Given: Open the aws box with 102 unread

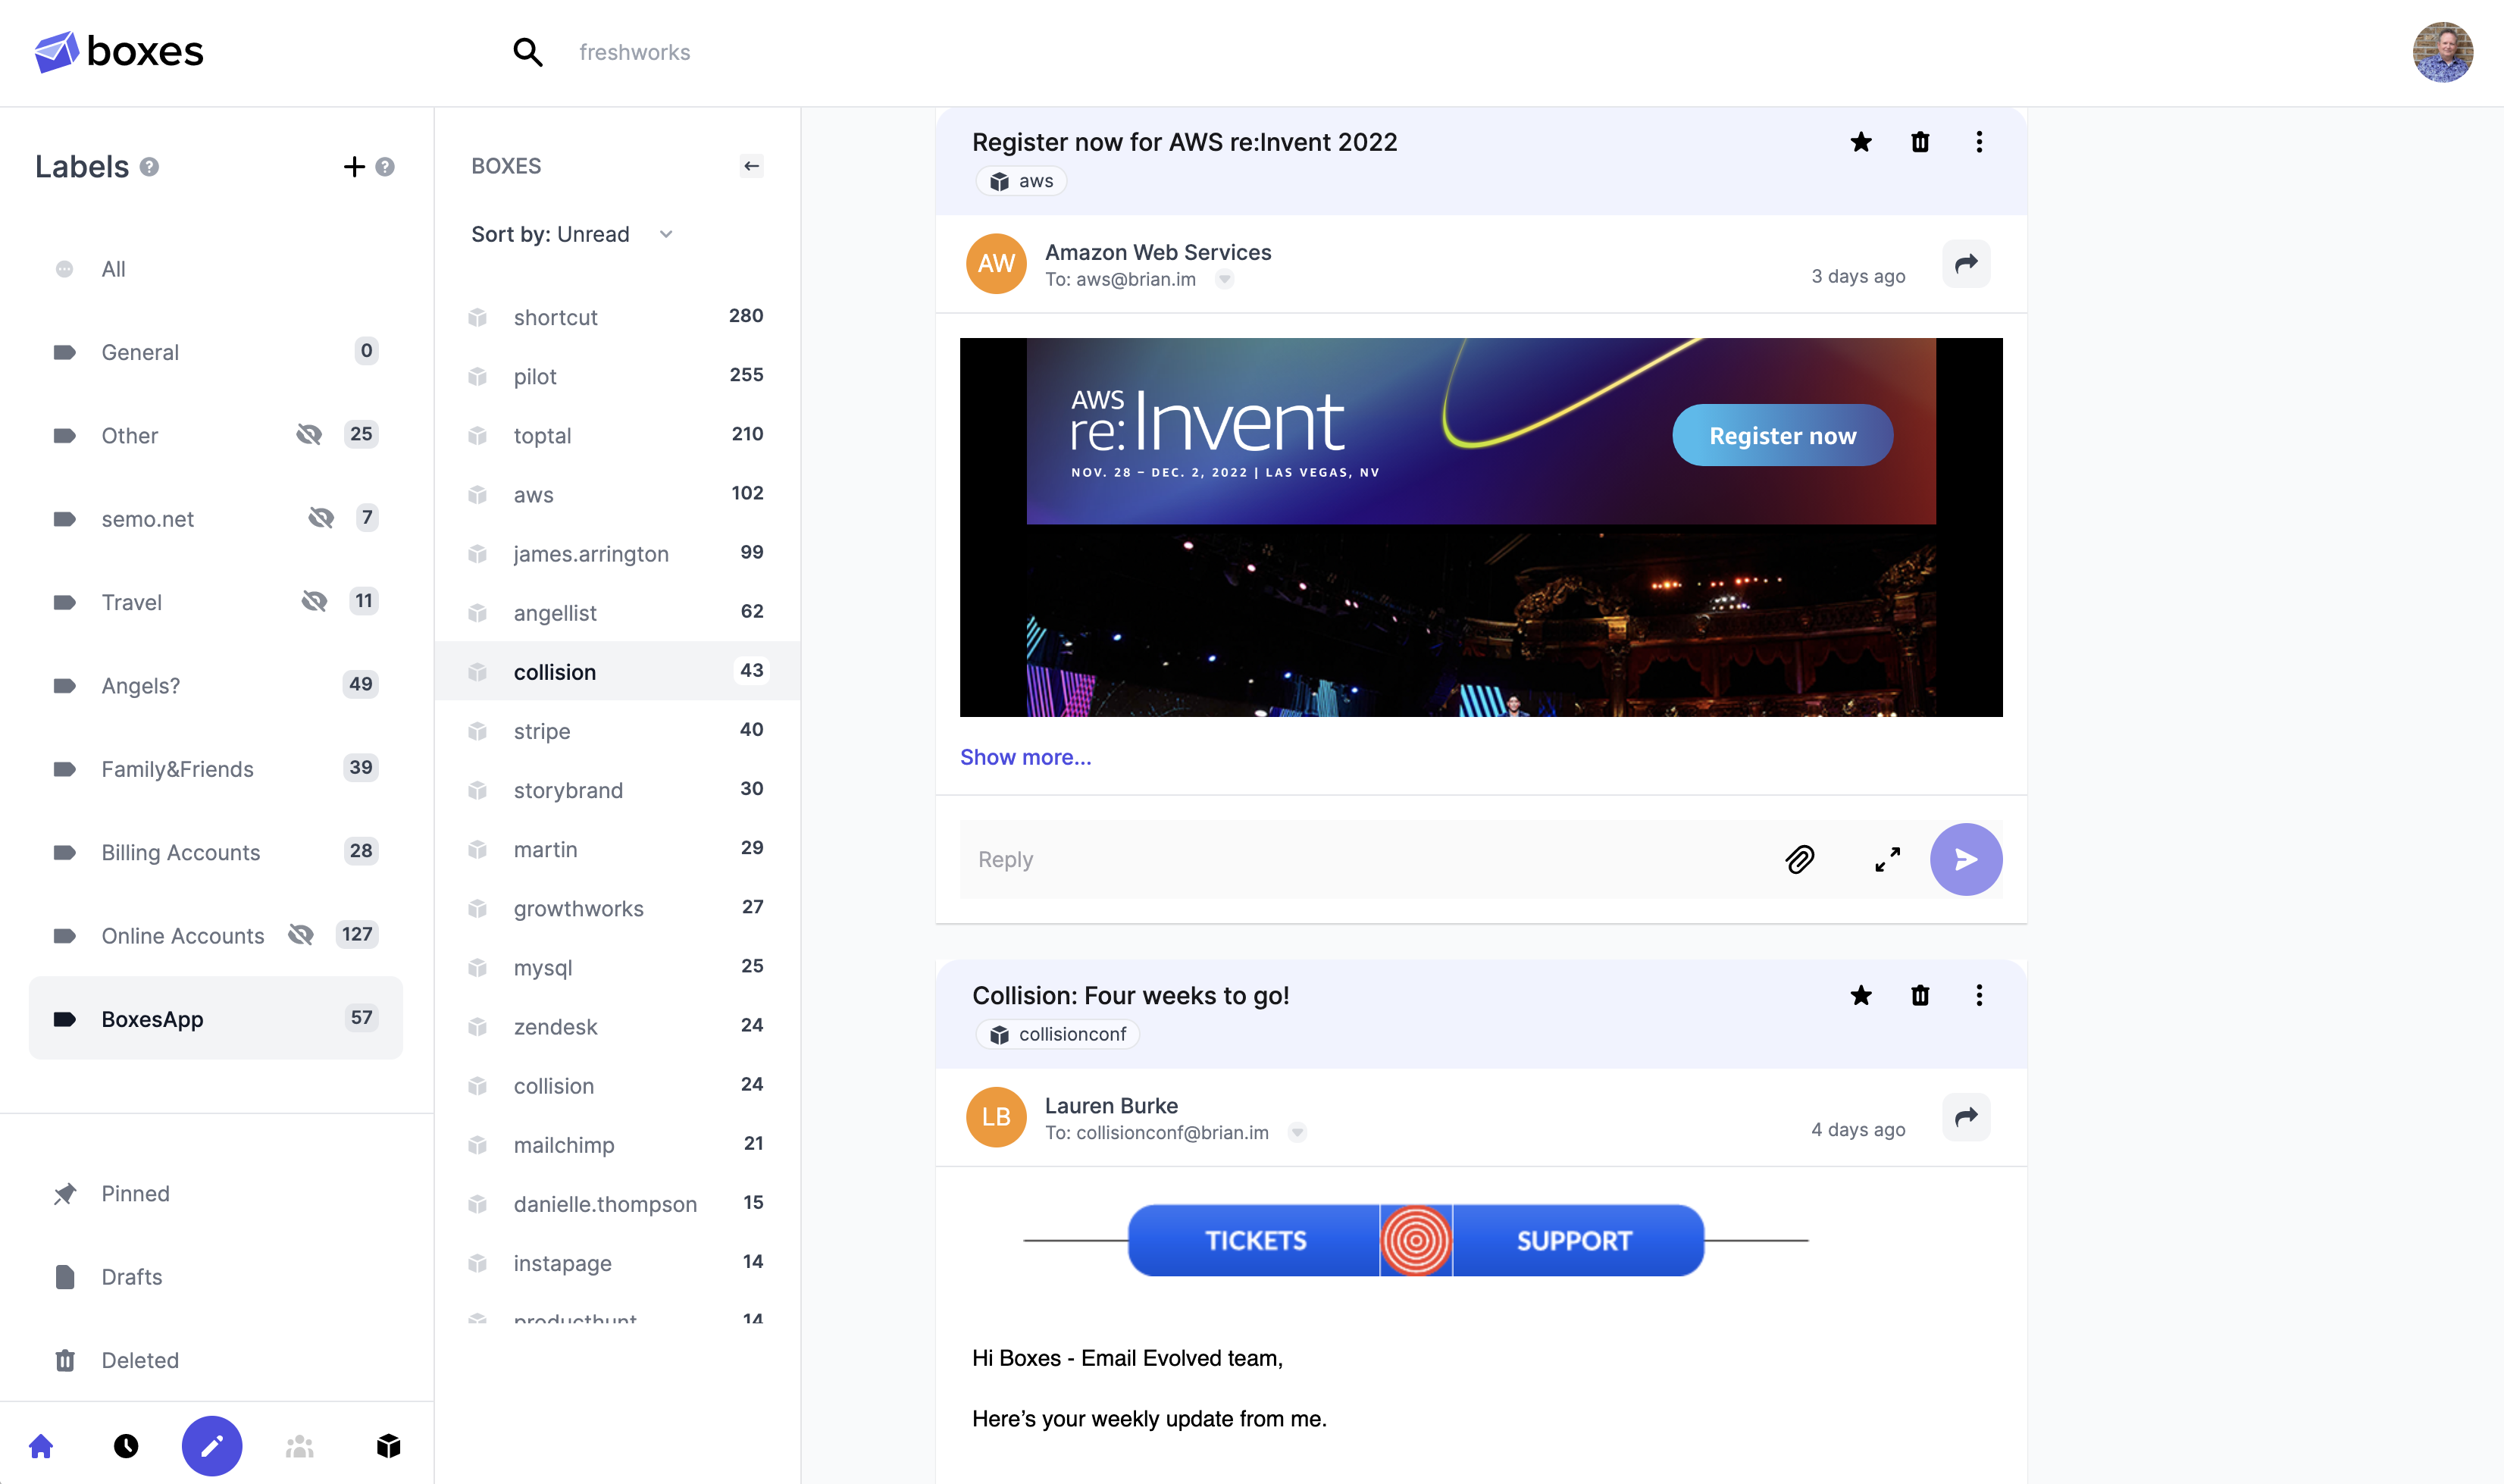Looking at the screenshot, I should click(x=617, y=494).
